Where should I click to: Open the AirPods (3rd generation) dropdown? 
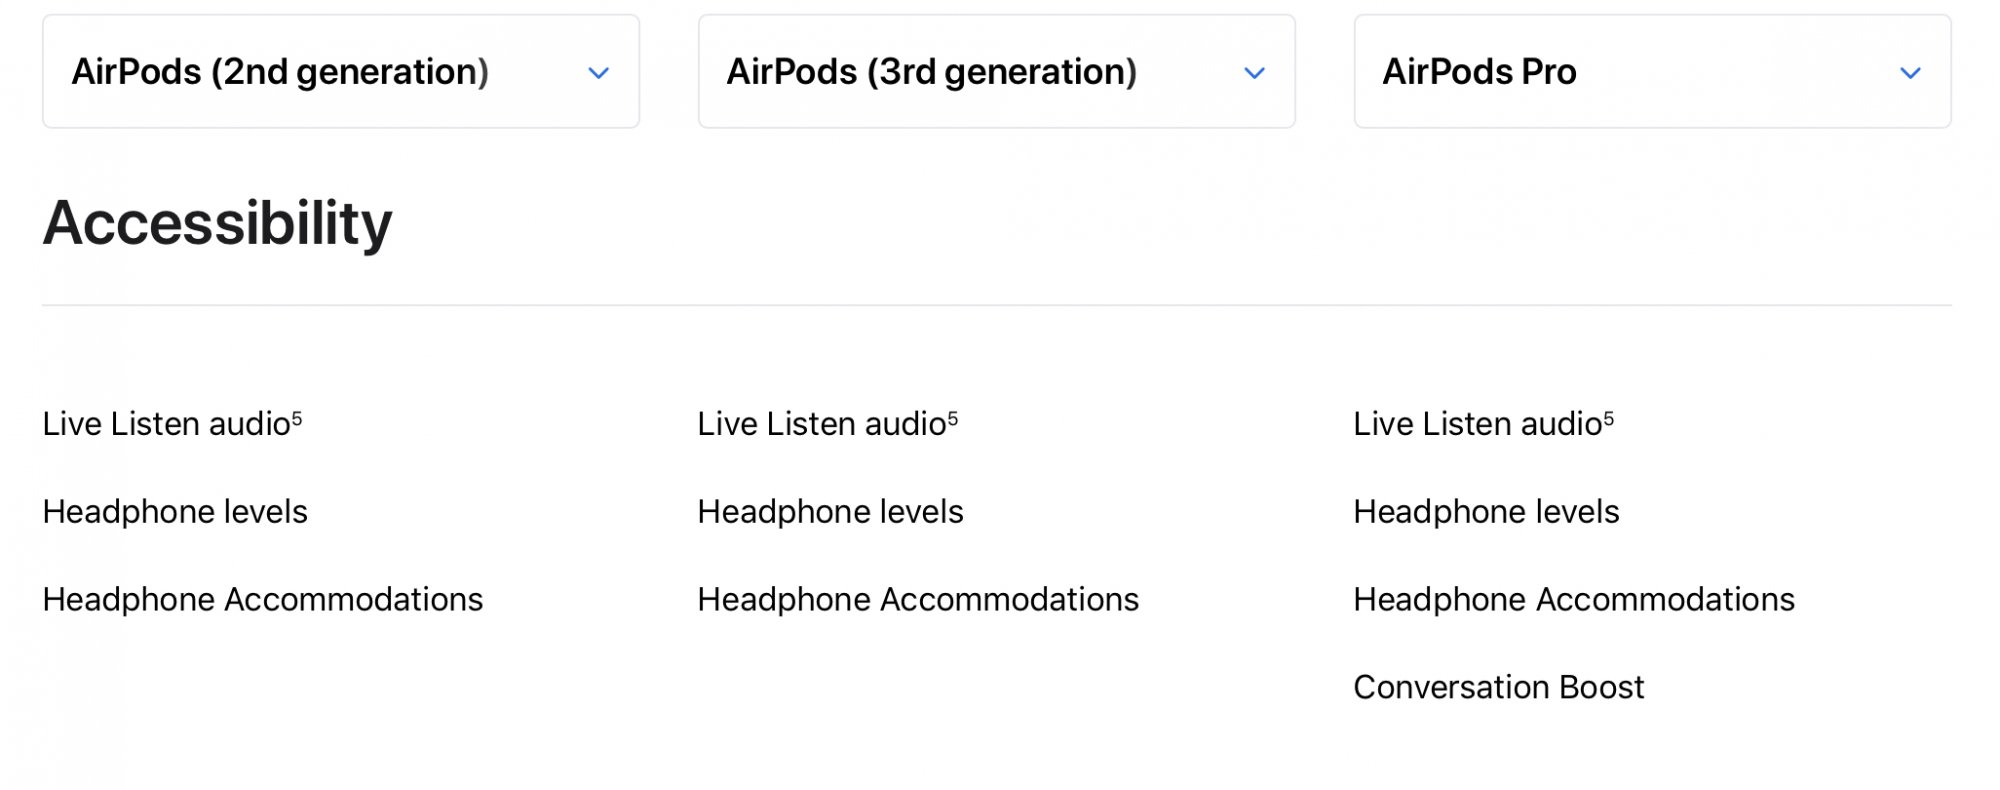point(997,71)
